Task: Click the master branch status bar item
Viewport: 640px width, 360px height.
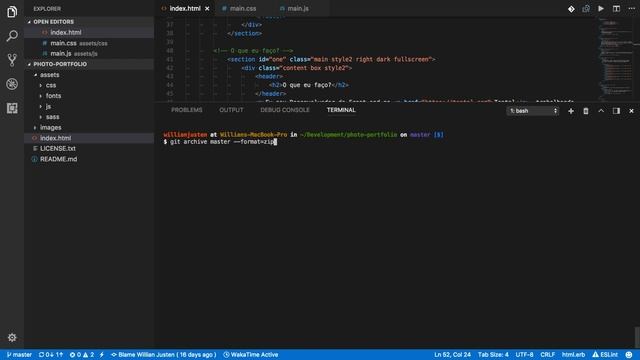Action: tap(19, 355)
